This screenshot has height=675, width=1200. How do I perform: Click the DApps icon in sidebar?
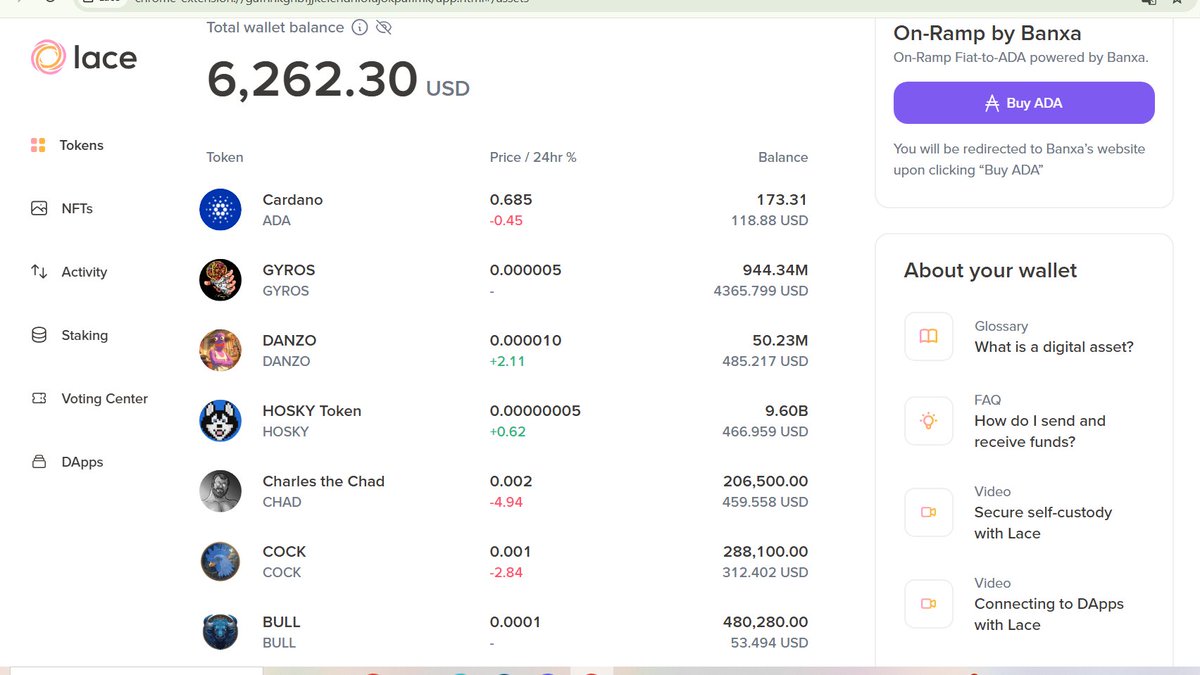39,462
